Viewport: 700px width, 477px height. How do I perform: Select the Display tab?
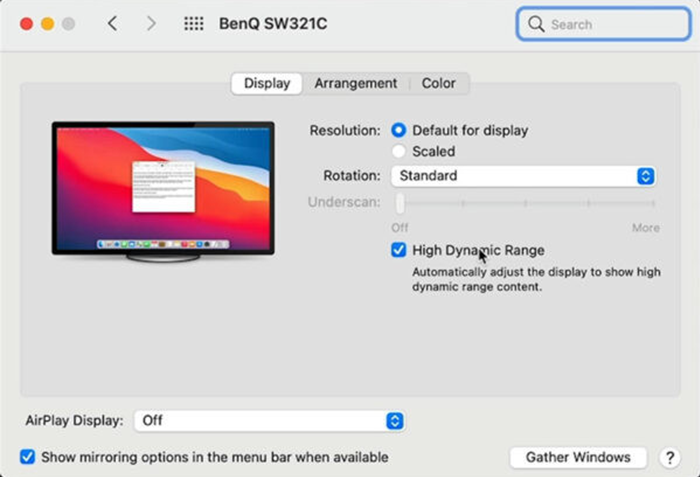267,84
